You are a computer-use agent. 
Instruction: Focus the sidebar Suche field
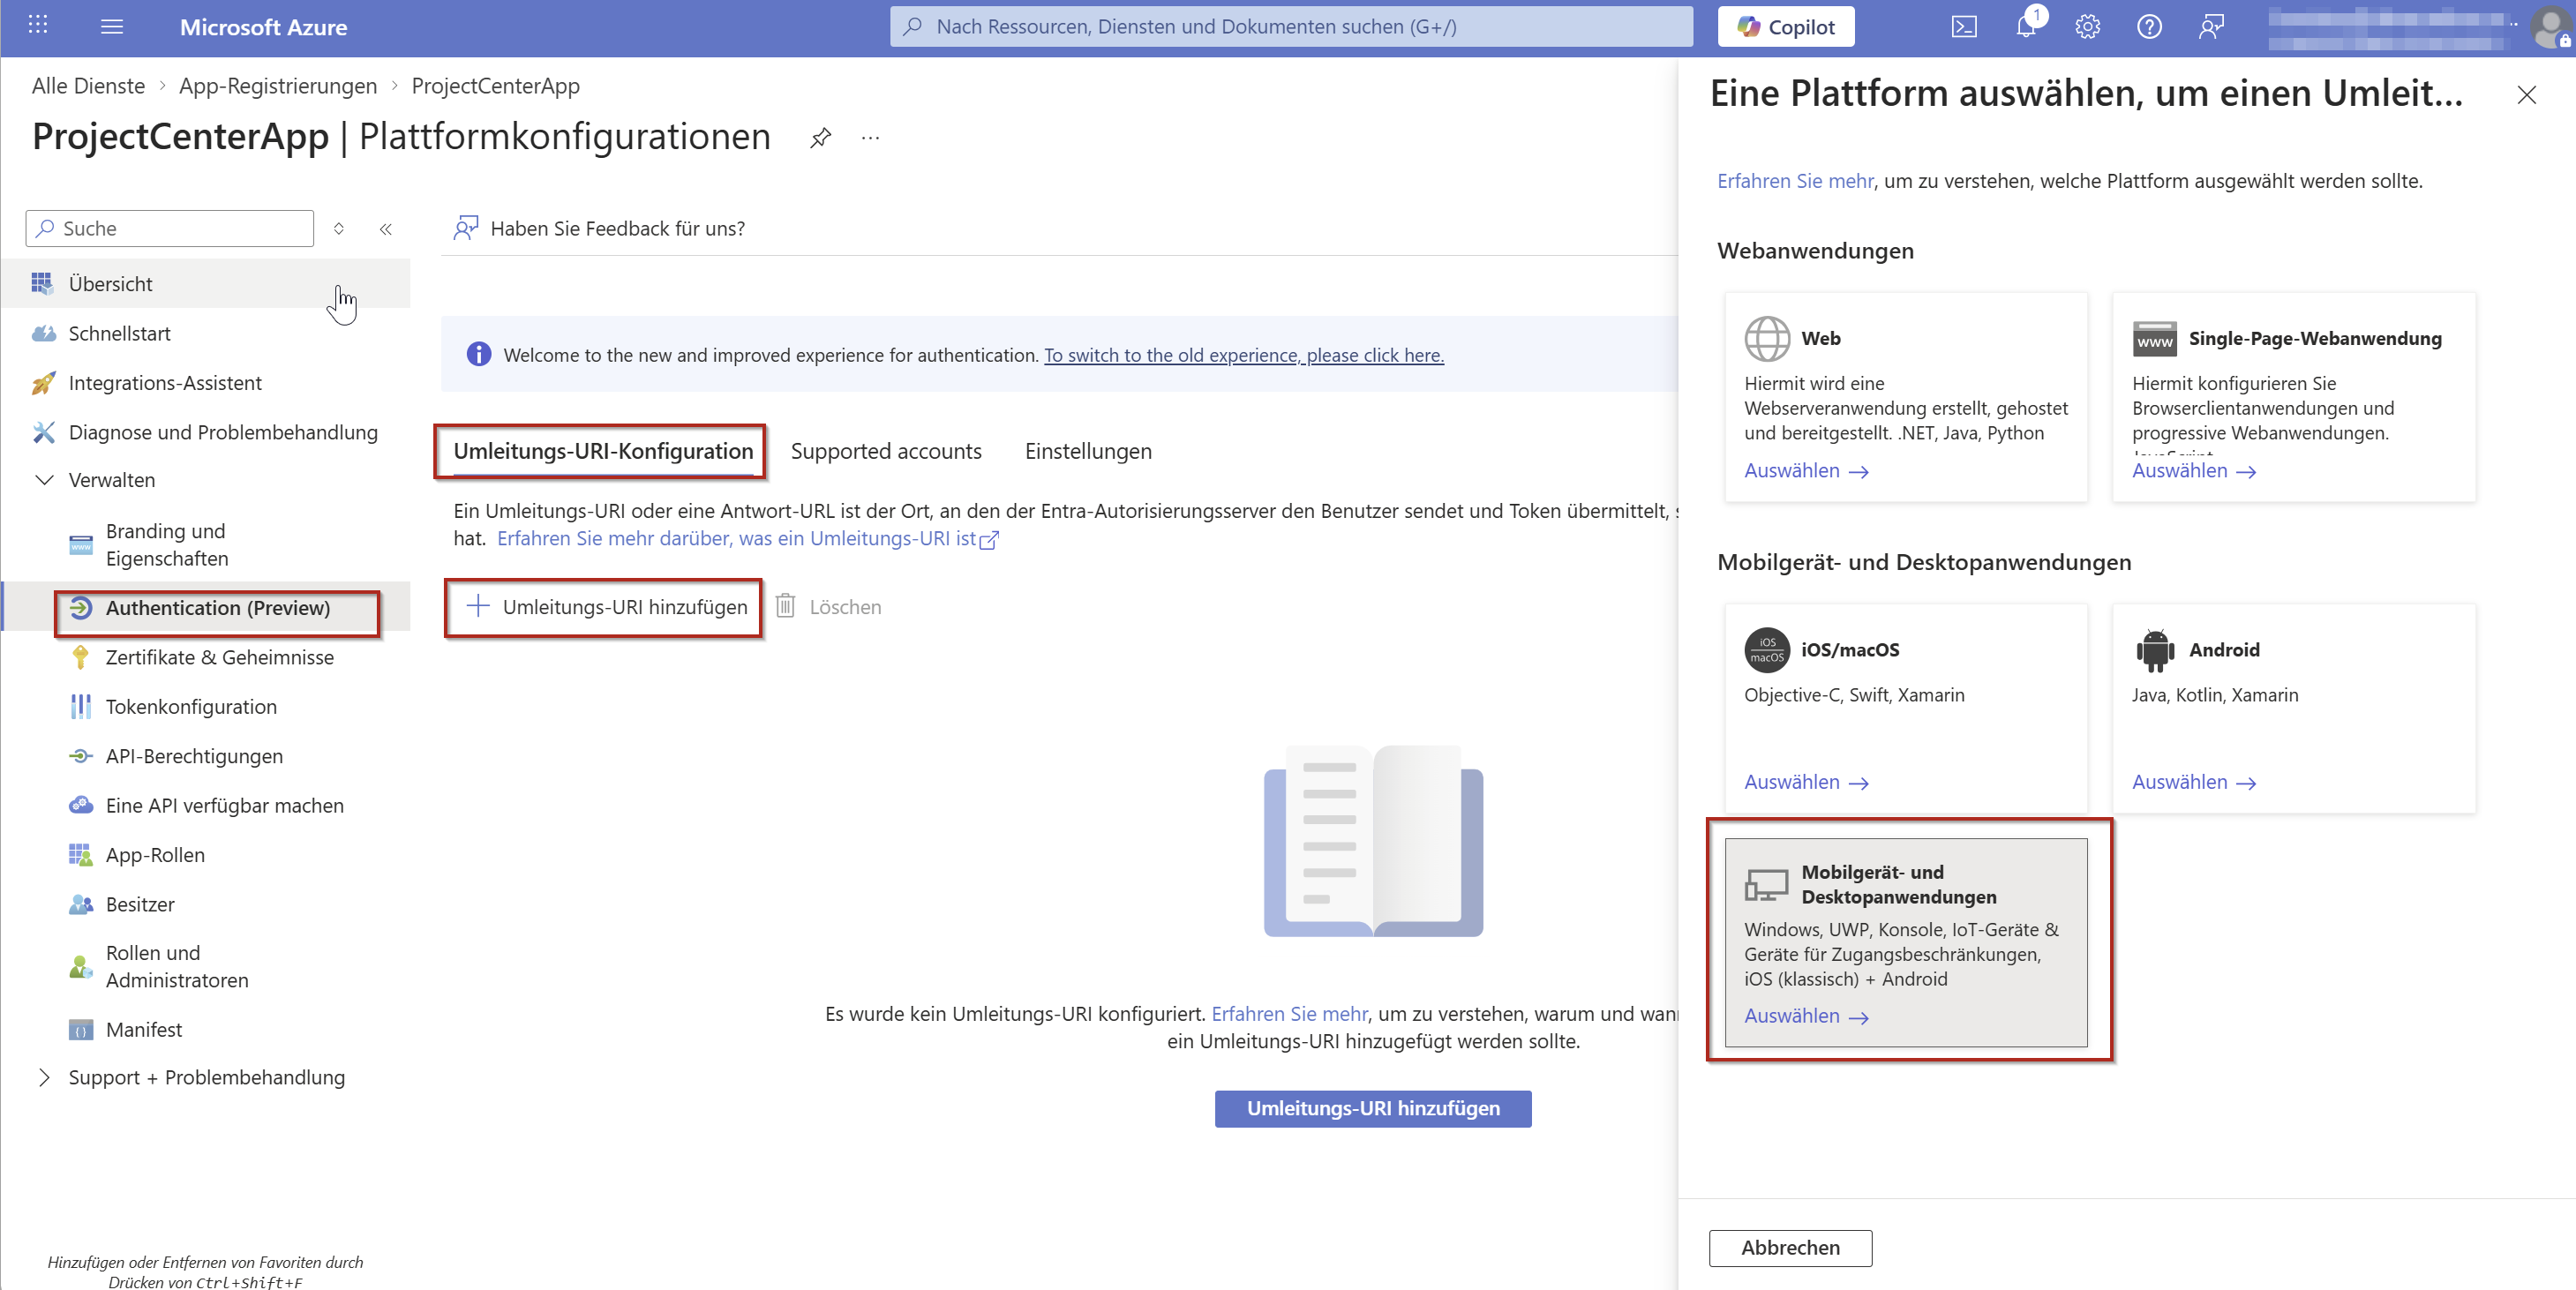(170, 229)
